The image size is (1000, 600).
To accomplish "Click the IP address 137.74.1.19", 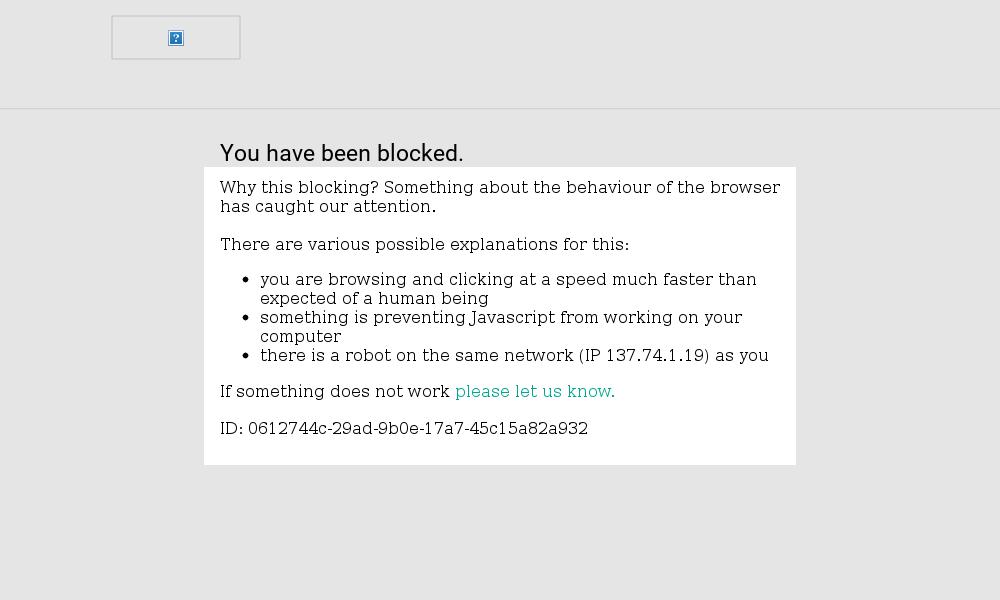I will pos(656,355).
